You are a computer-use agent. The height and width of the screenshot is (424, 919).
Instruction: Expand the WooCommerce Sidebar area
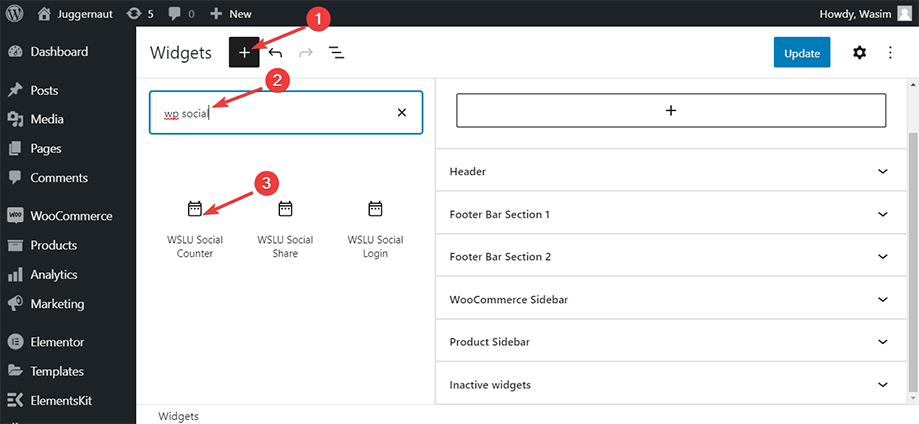click(671, 300)
